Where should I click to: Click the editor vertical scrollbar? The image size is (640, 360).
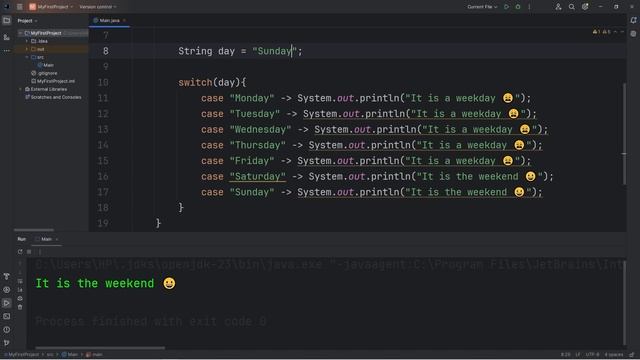tap(624, 134)
